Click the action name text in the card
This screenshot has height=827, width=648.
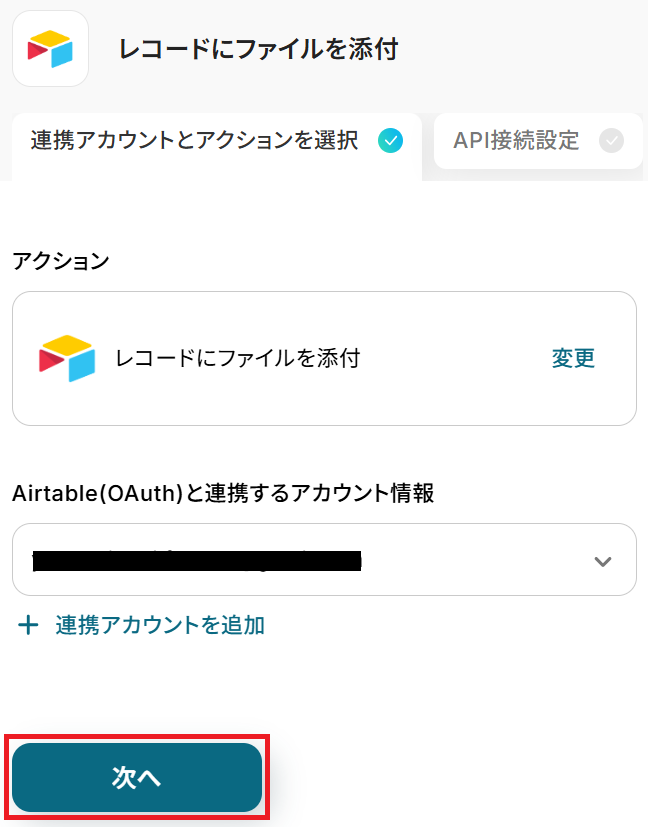(237, 358)
